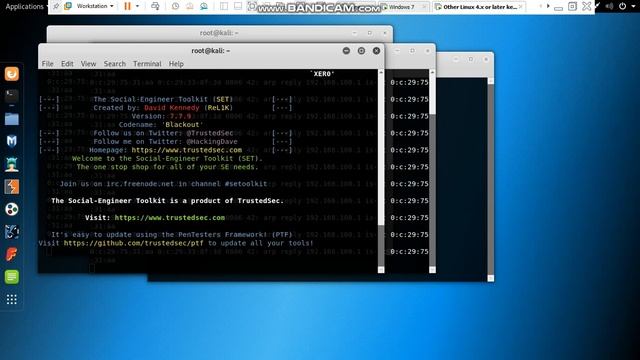Click the '#setoolkit' channel text
Screen dimensions: 640x360
pyautogui.click(x=246, y=184)
